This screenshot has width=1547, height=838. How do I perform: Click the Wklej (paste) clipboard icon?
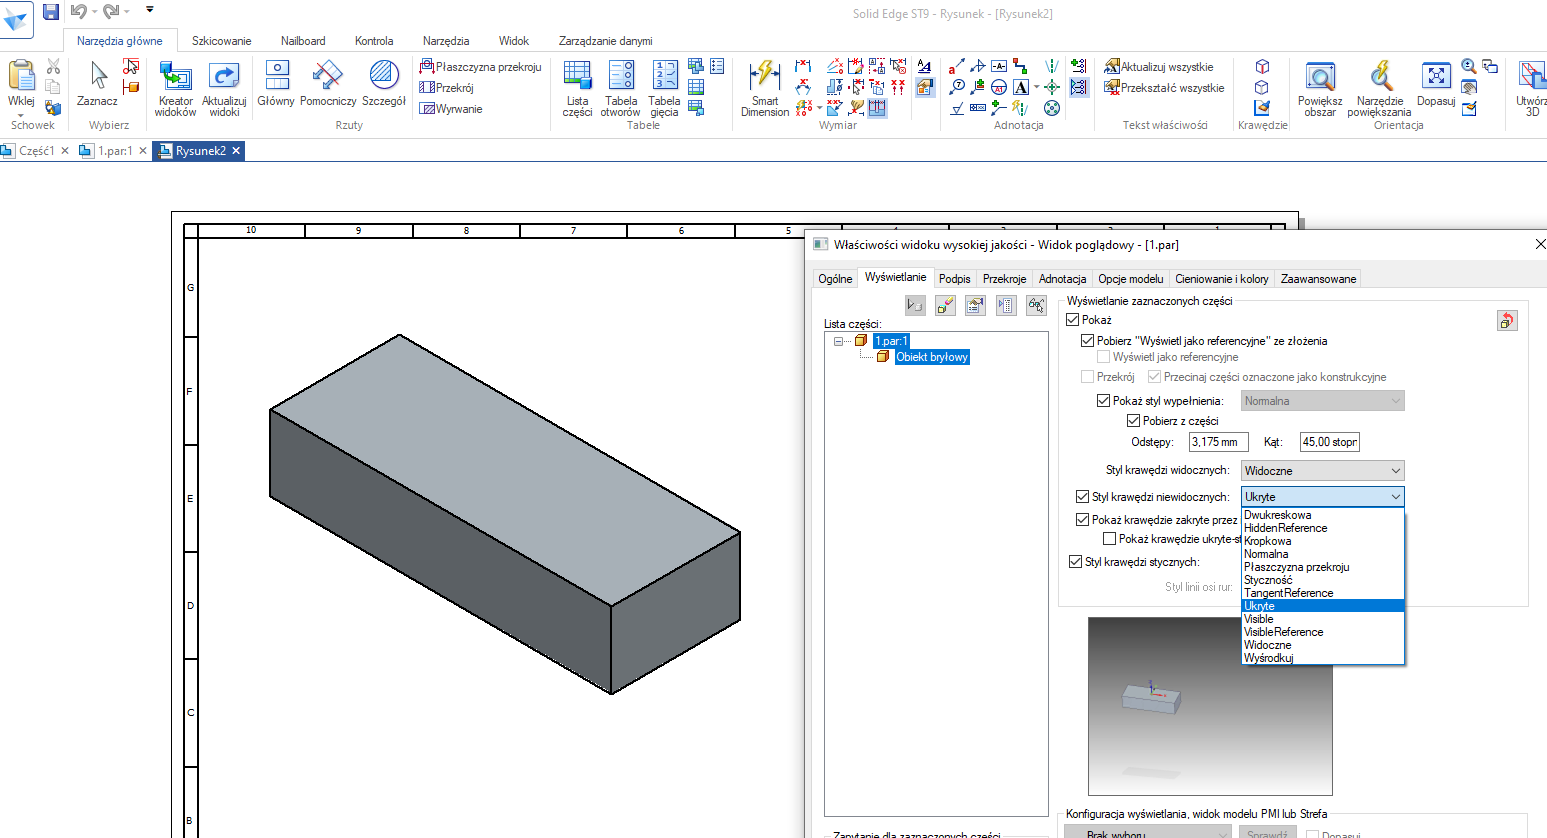pos(21,76)
